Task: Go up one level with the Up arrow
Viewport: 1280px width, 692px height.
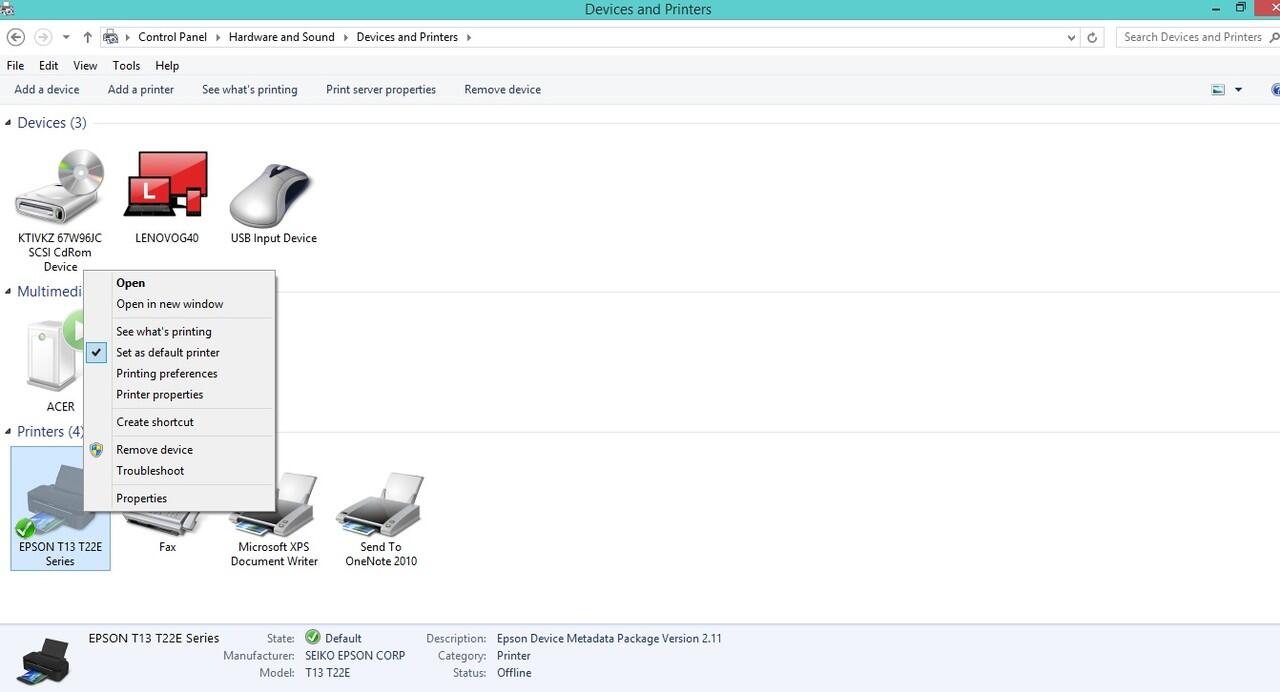Action: pos(88,37)
